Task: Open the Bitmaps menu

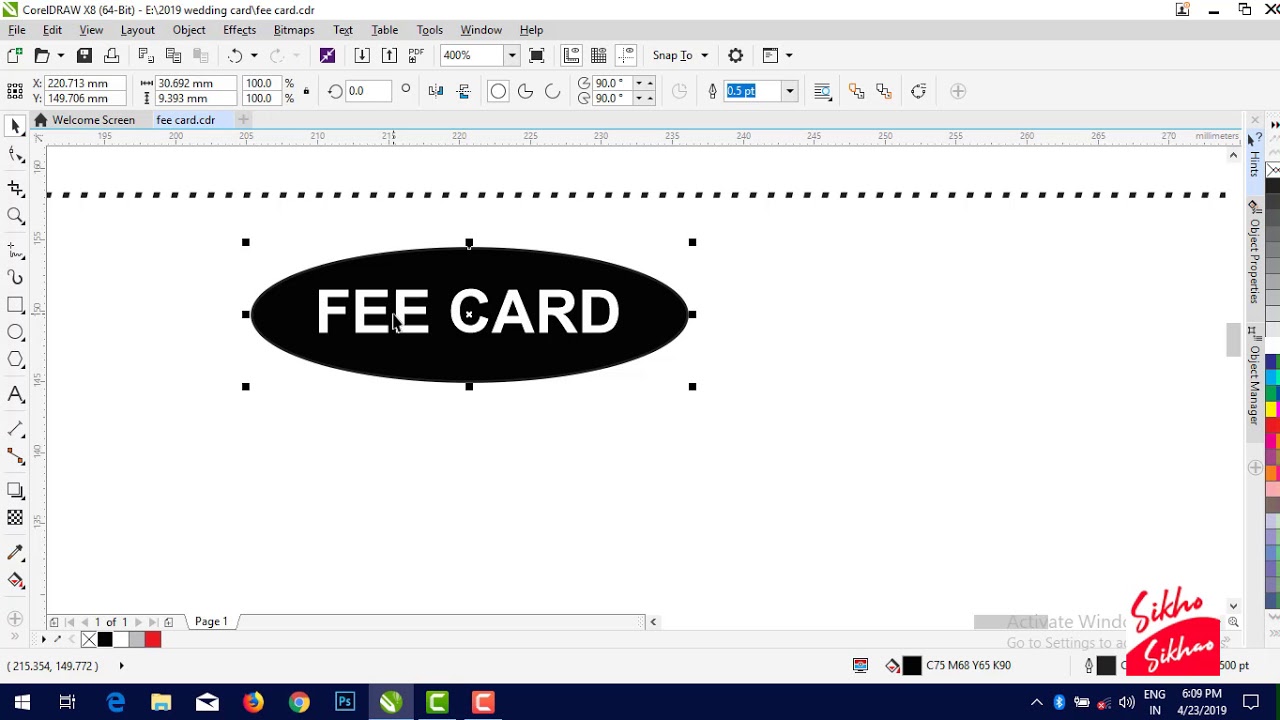Action: 294,30
